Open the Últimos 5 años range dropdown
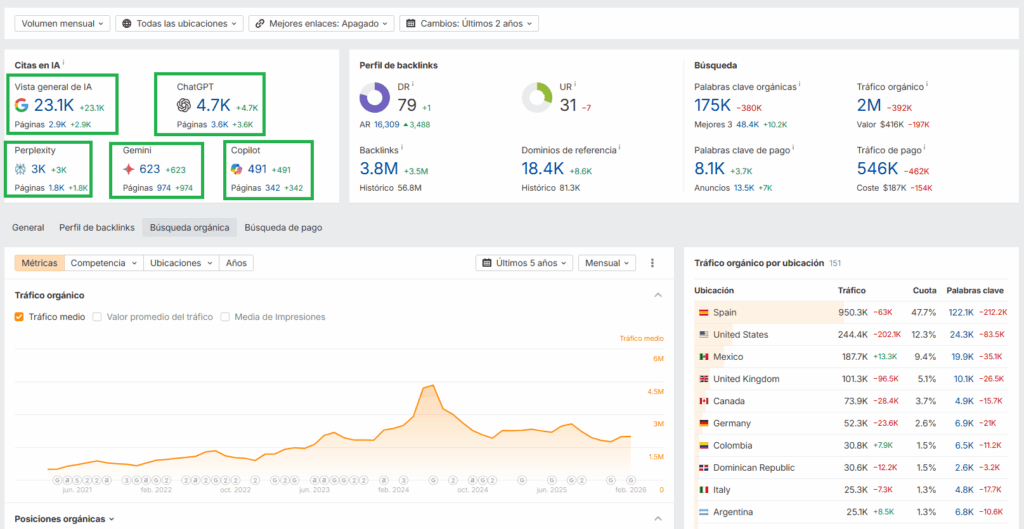The width and height of the screenshot is (1024, 529). (524, 263)
